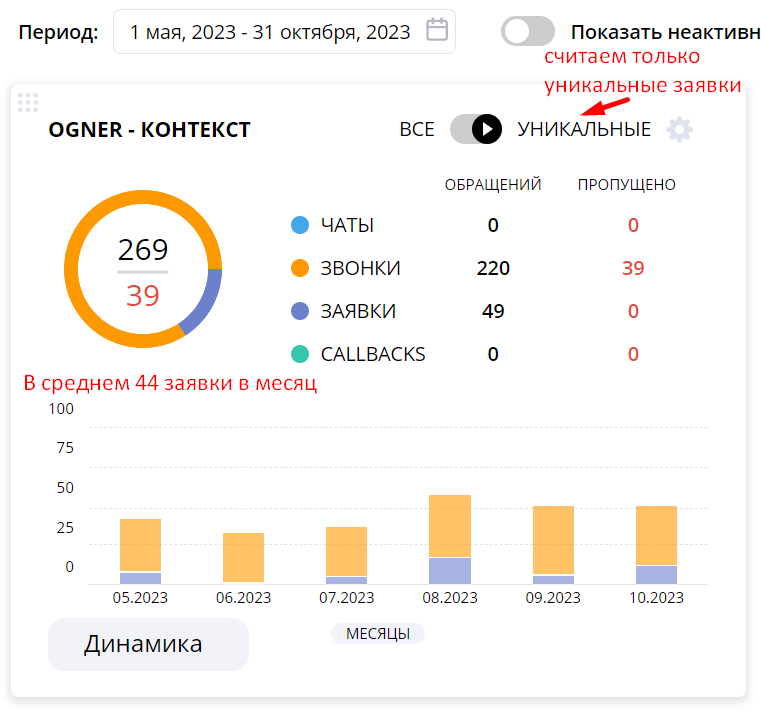This screenshot has height=716, width=761.
Task: Click the orange ЗВОНКИ legend dot
Action: [x=300, y=268]
